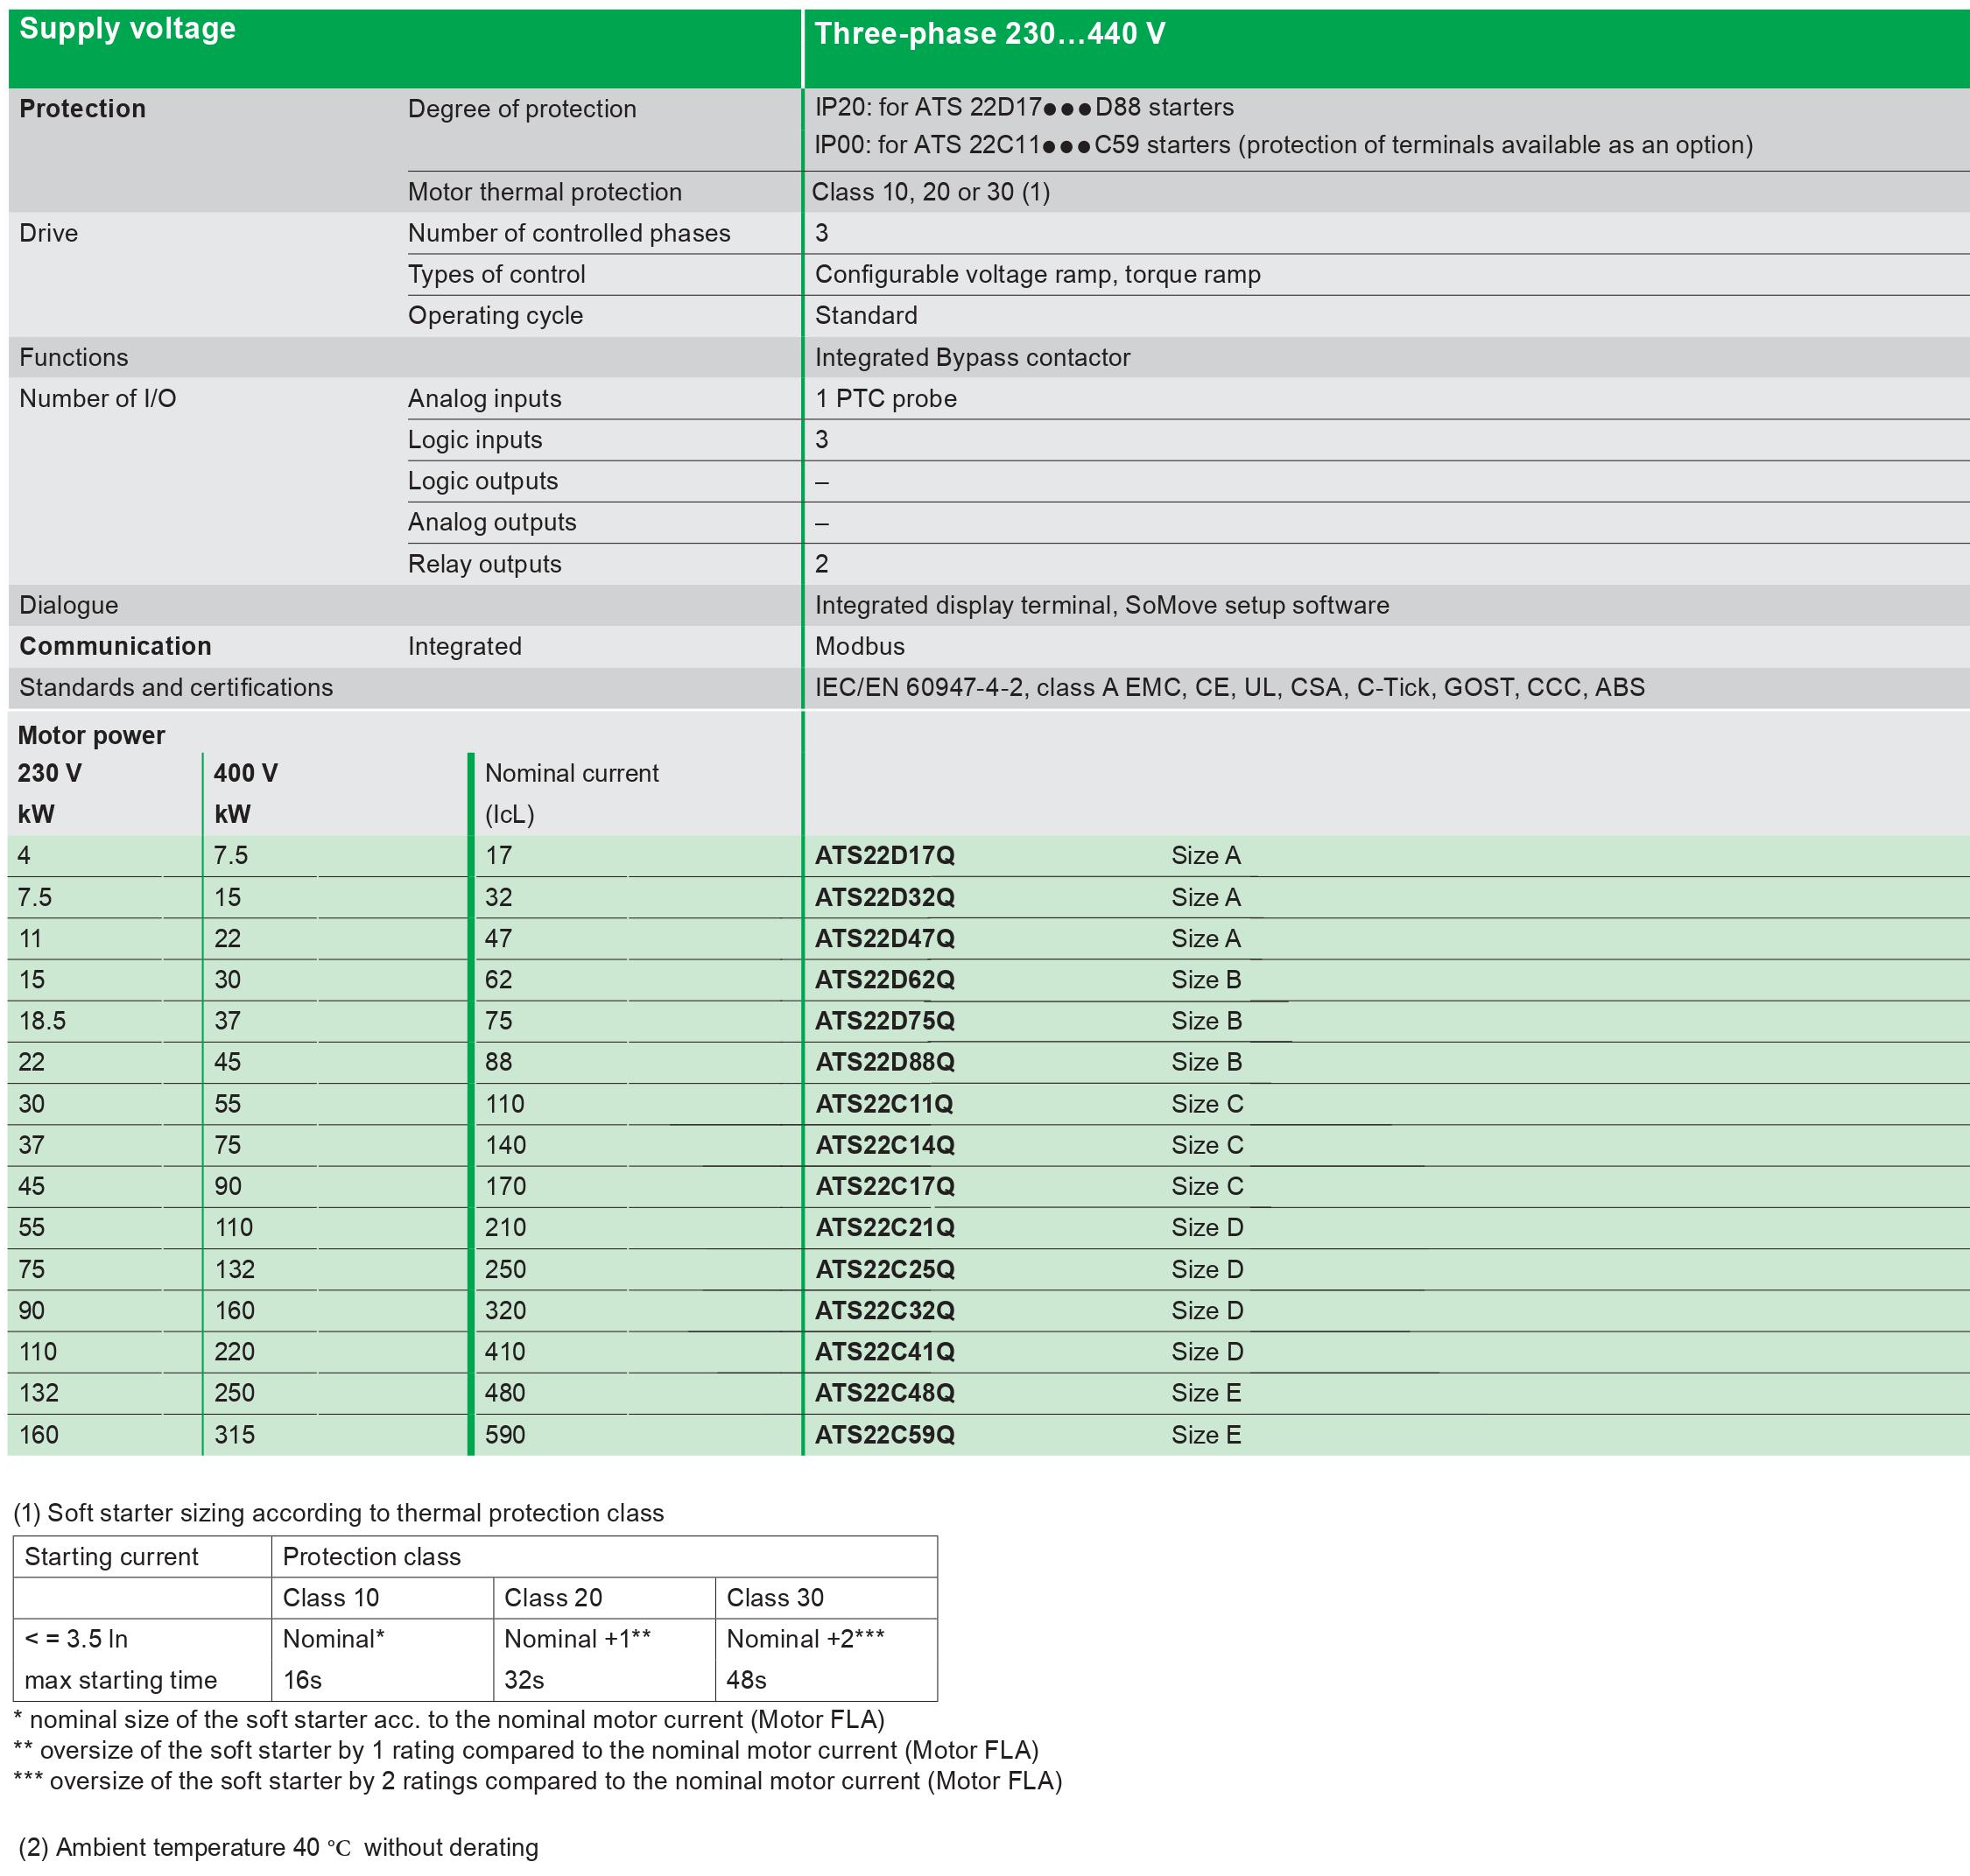Select reference ATS22D88Q
The height and width of the screenshot is (1876, 1970).
pyautogui.click(x=884, y=1062)
